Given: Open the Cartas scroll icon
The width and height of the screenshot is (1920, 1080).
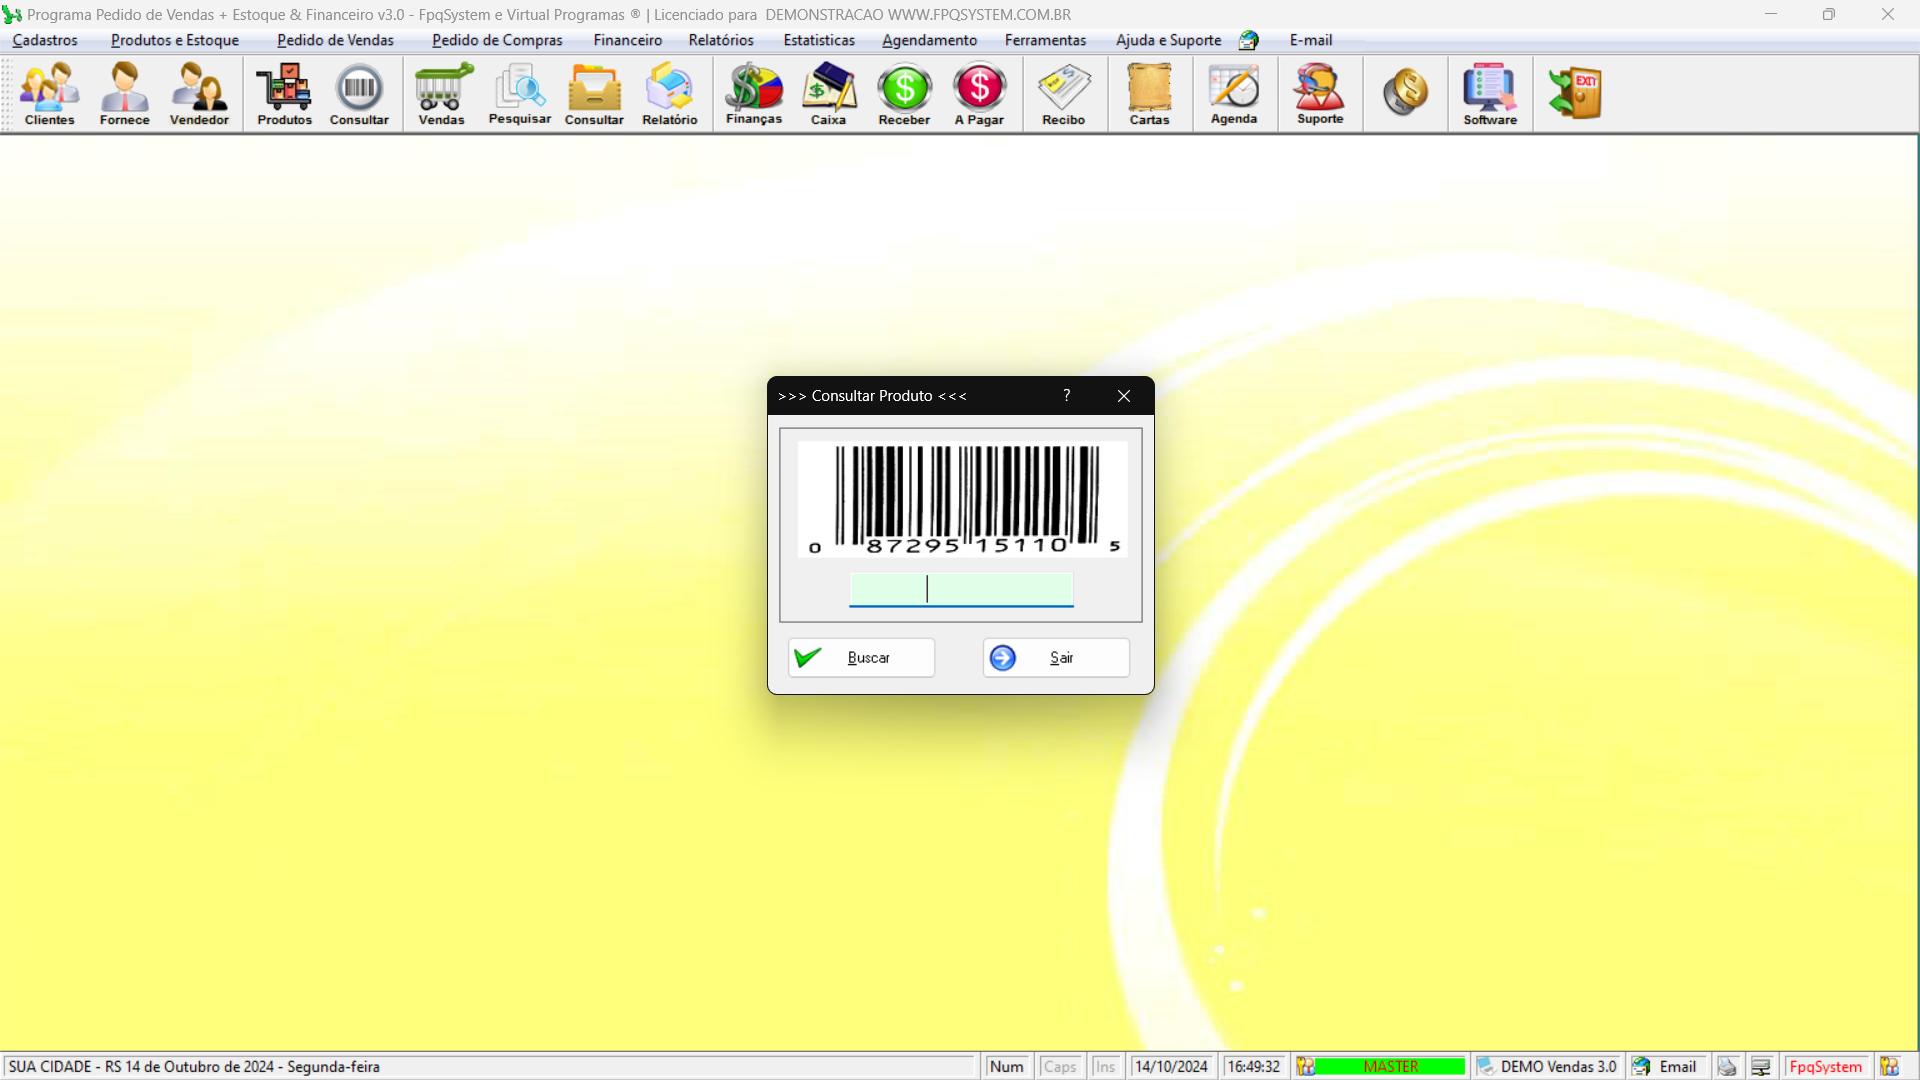Looking at the screenshot, I should 1149,94.
